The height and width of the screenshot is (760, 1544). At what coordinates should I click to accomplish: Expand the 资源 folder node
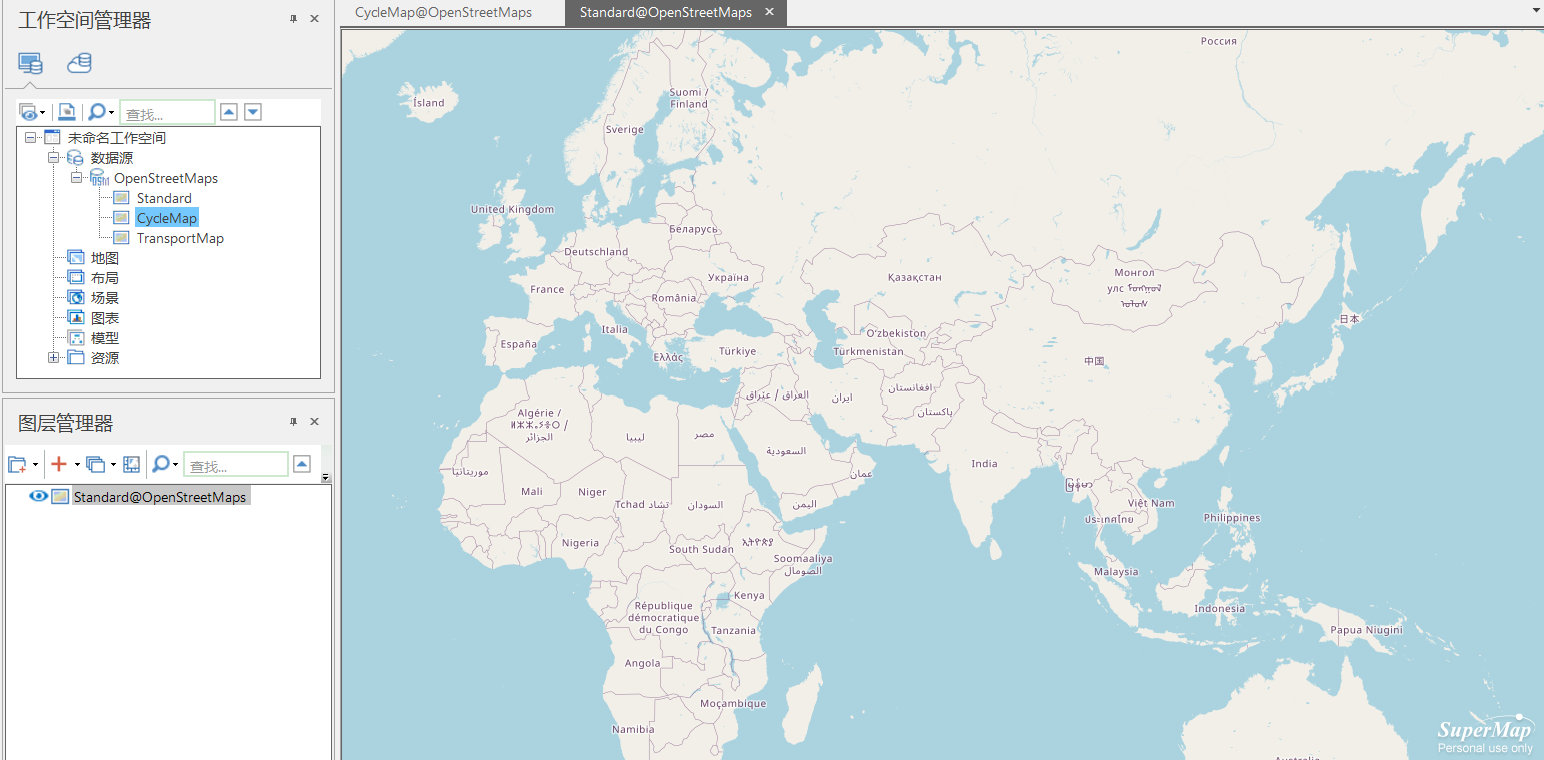point(53,358)
